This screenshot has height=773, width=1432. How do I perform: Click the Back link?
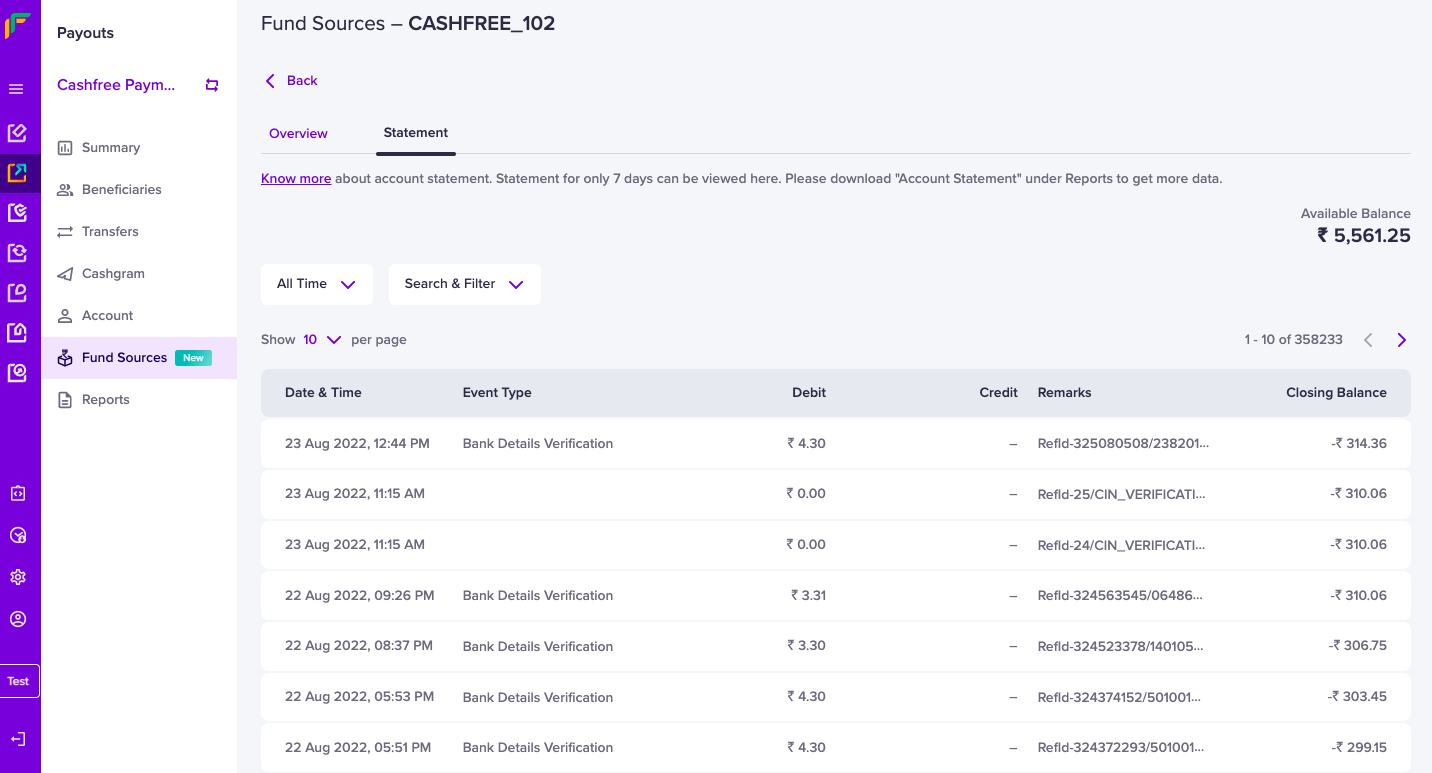(x=302, y=81)
